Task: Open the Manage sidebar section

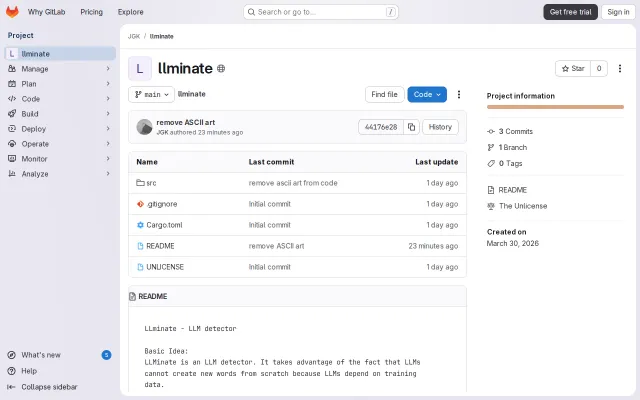Action: [60, 69]
